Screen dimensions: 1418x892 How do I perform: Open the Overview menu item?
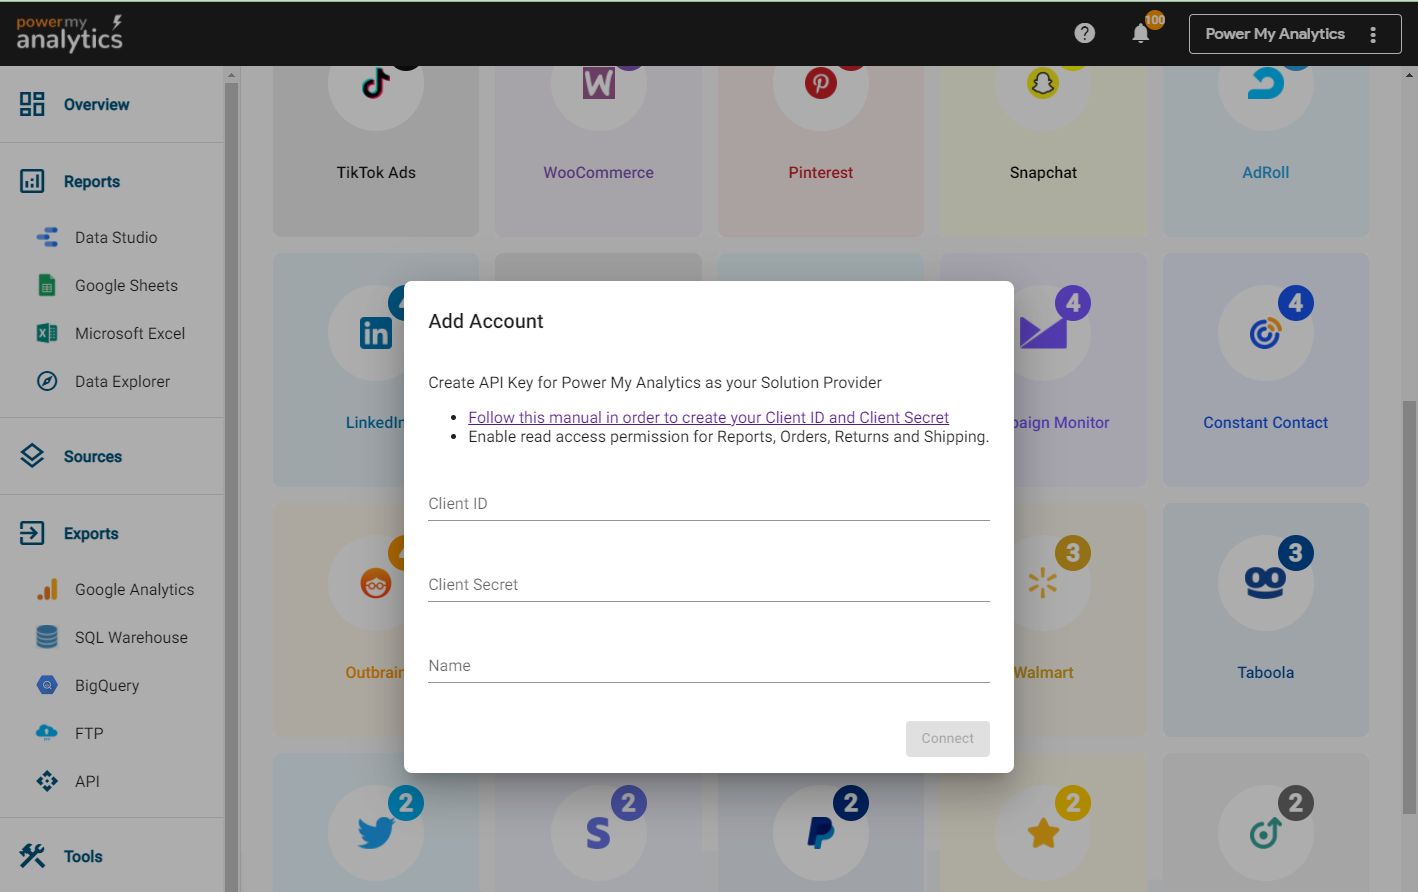coord(96,104)
